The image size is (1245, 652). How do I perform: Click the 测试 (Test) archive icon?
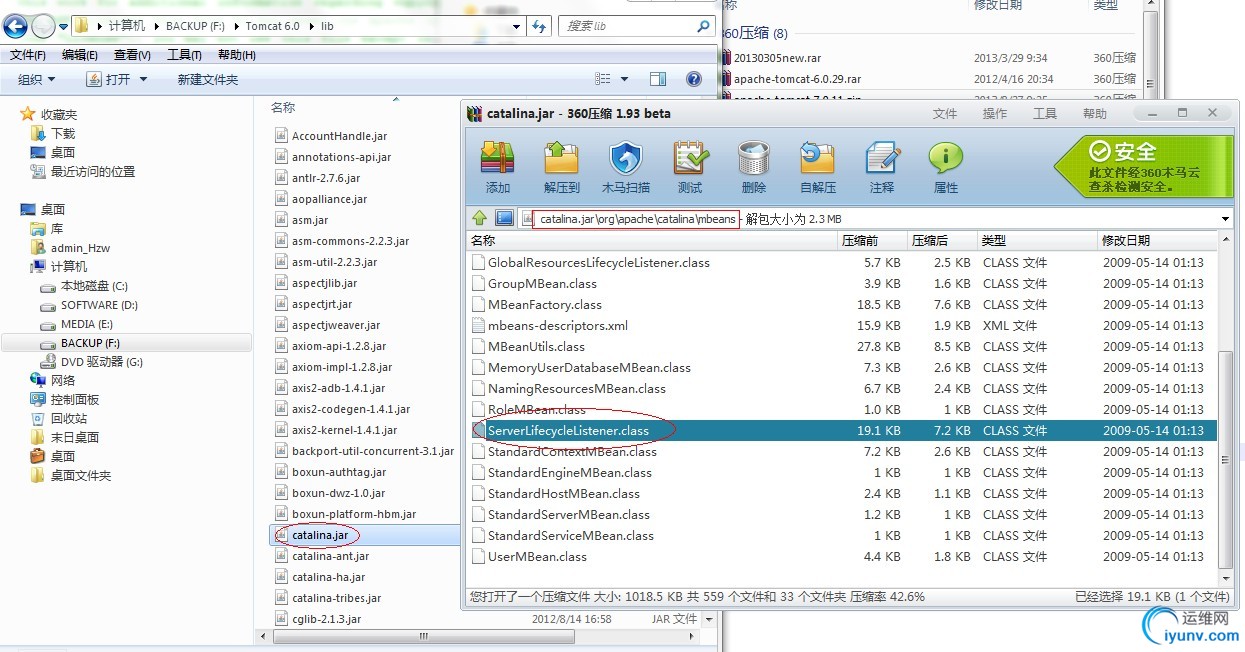[x=690, y=166]
